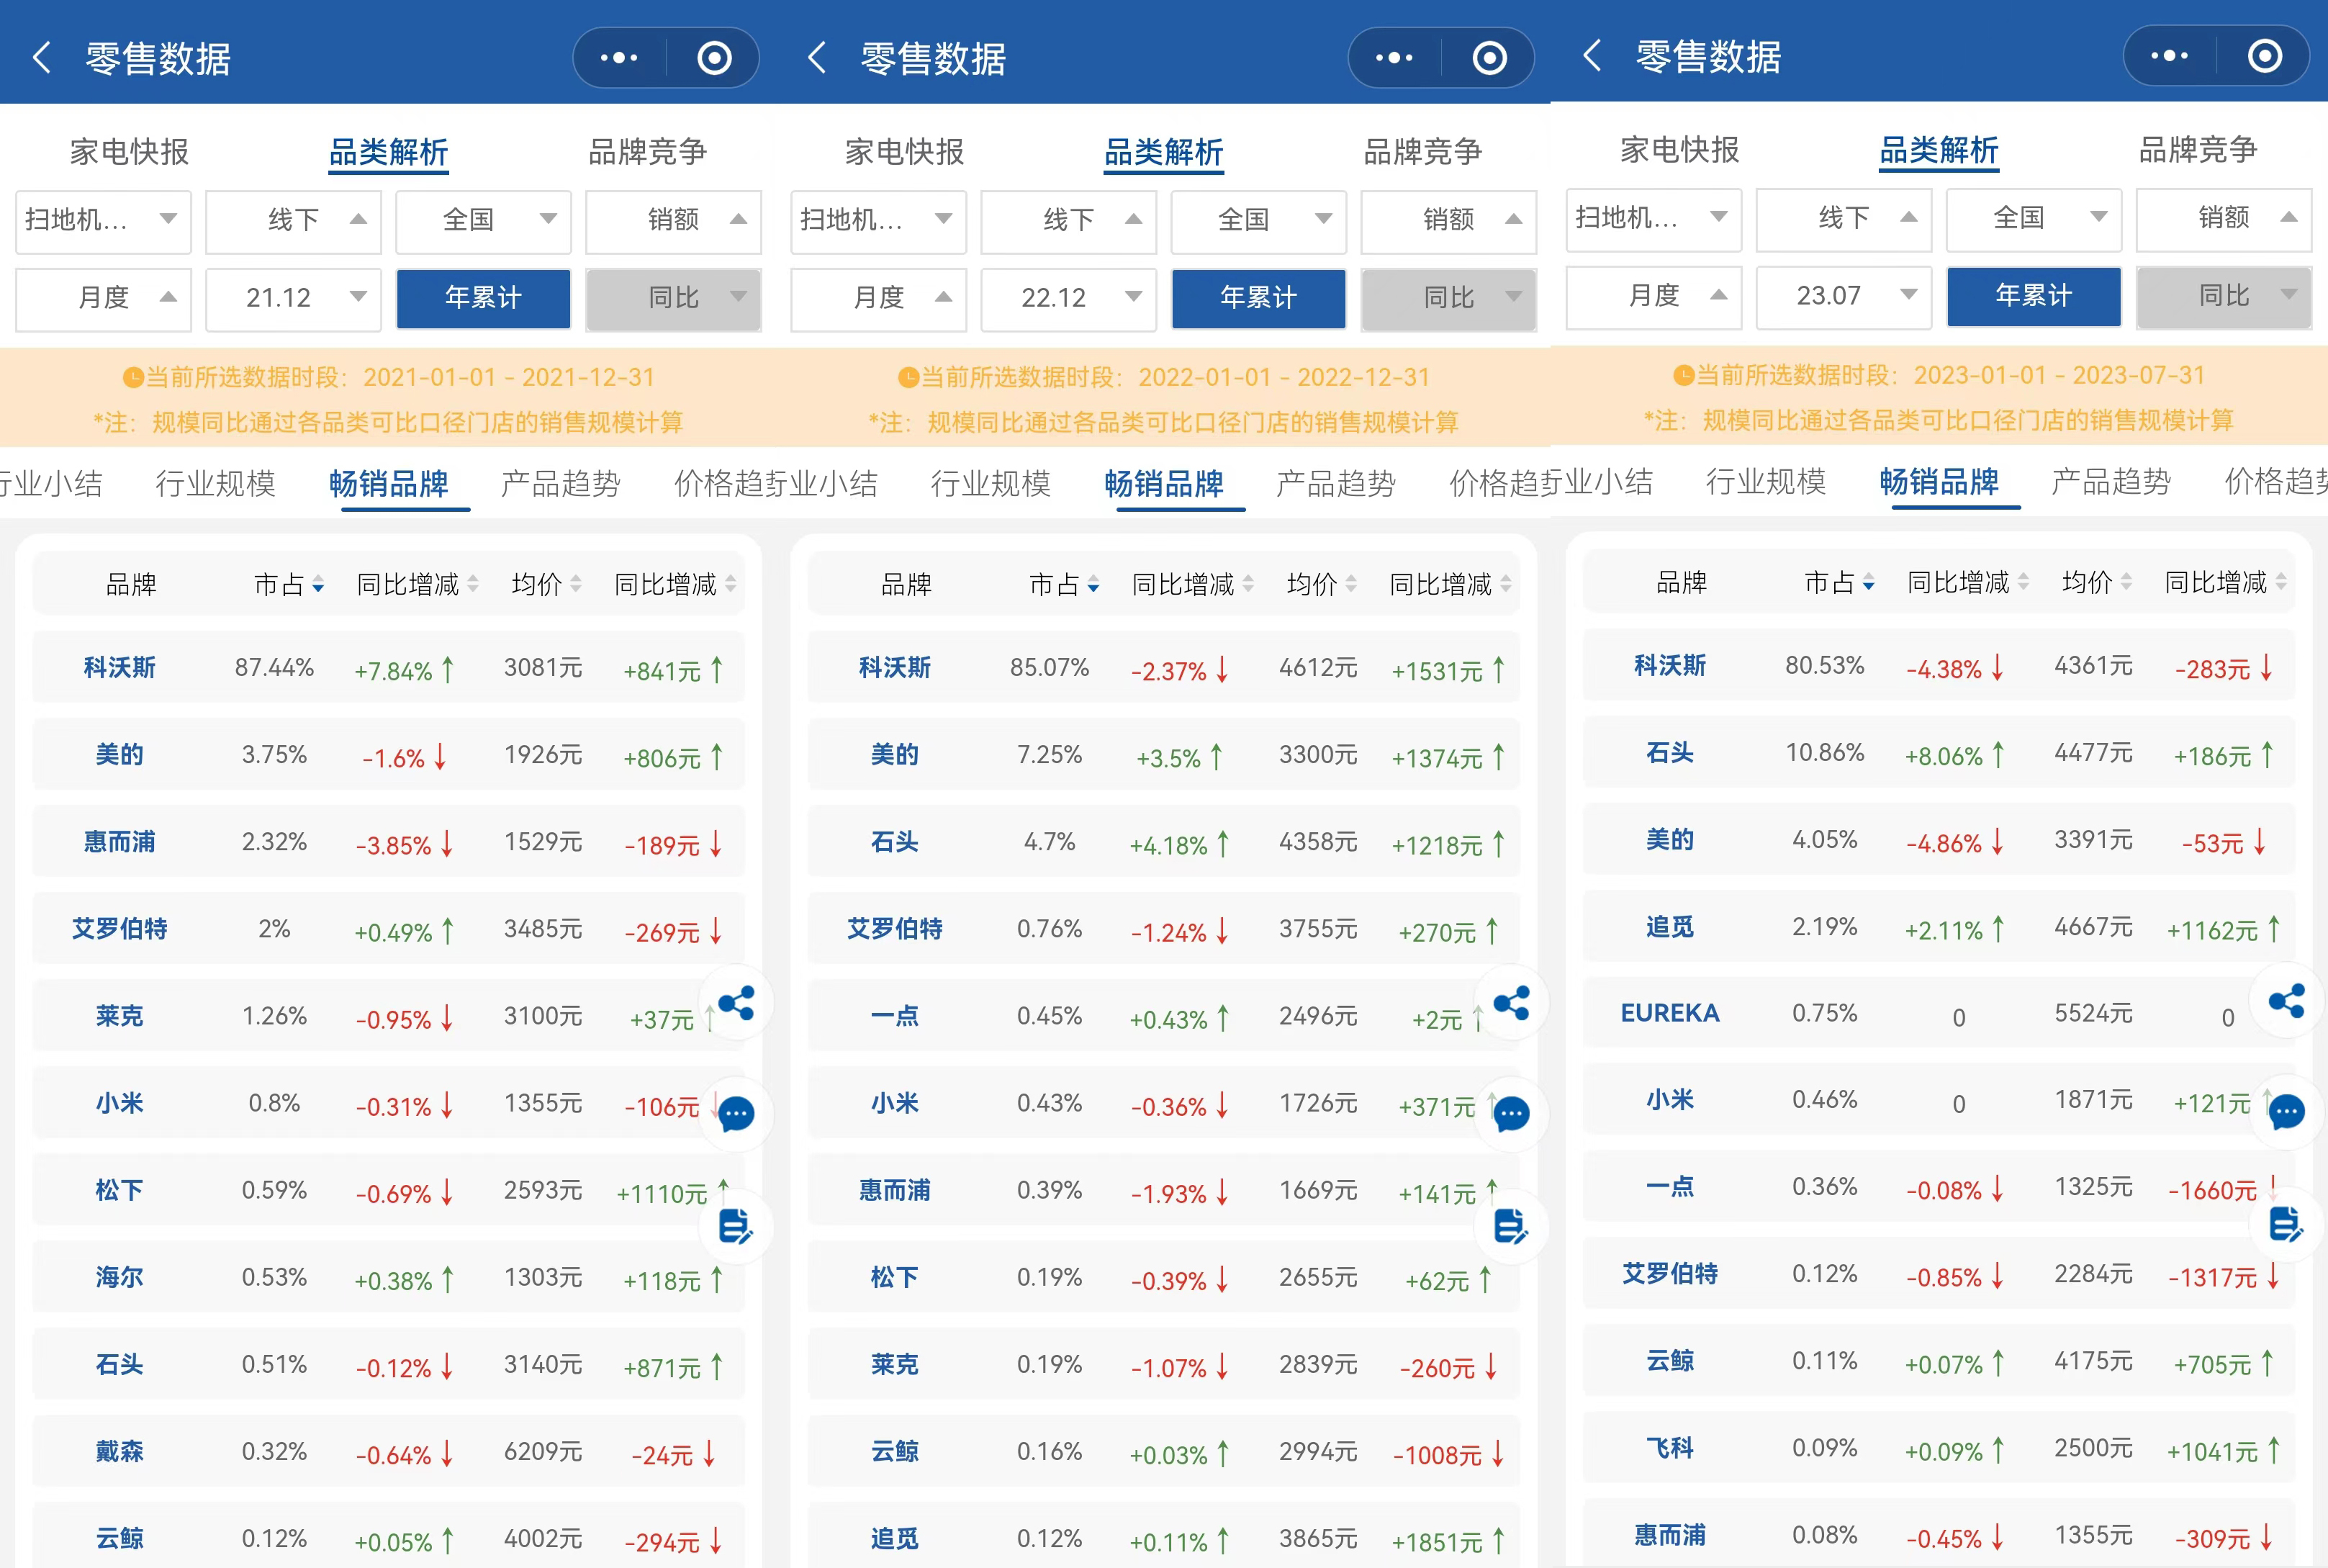The height and width of the screenshot is (1568, 2328).
Task: Open chat bubble icon in middle panel
Action: [1511, 1113]
